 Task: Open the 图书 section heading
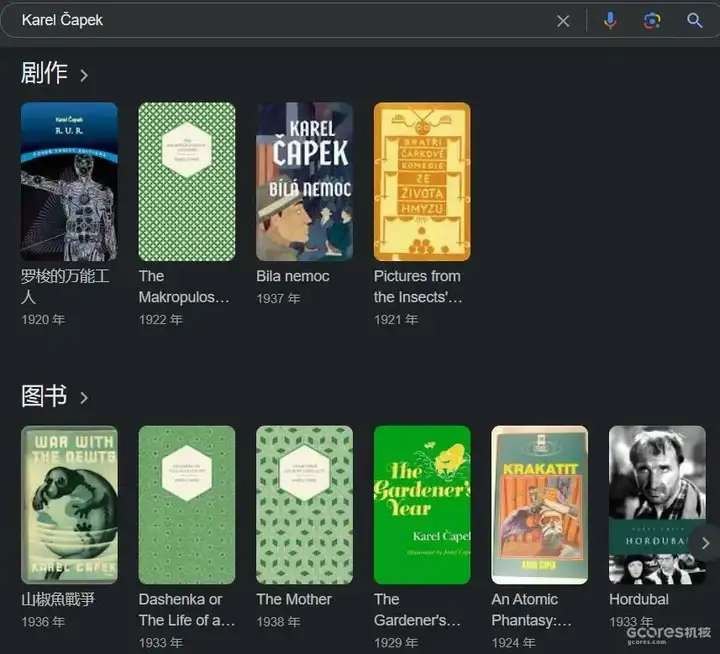(x=44, y=396)
